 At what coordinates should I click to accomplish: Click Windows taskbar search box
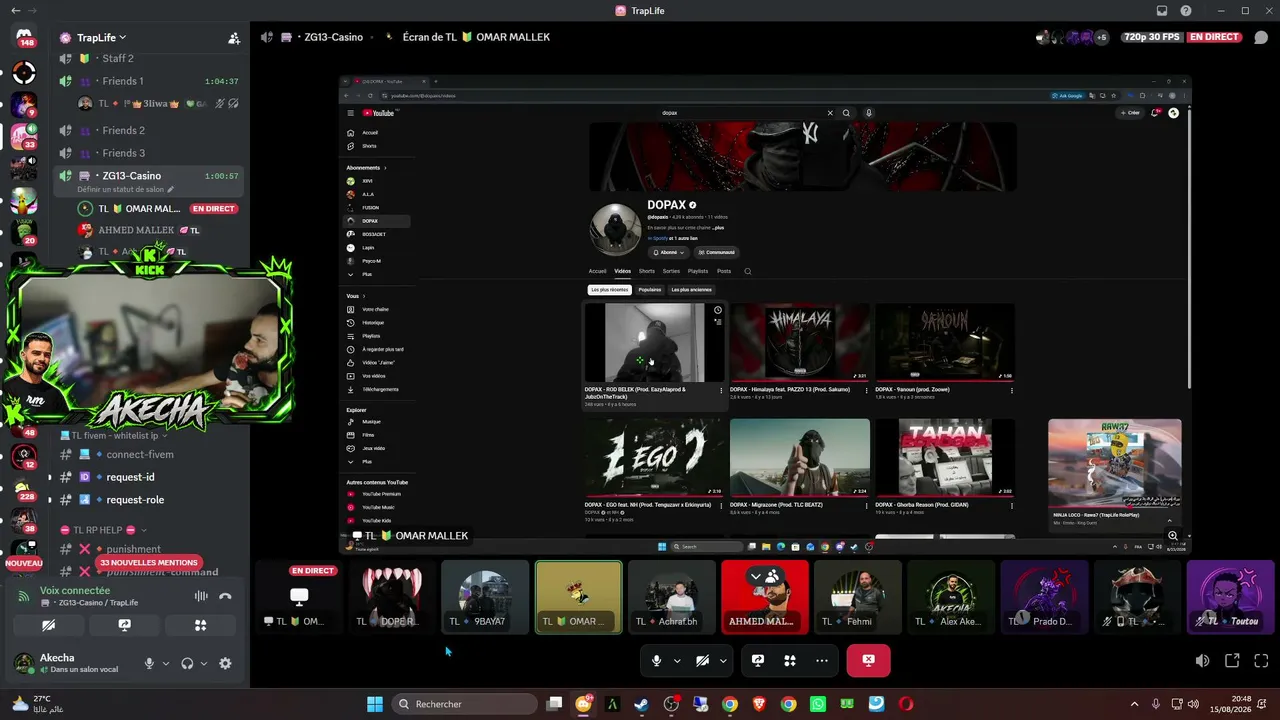point(465,704)
